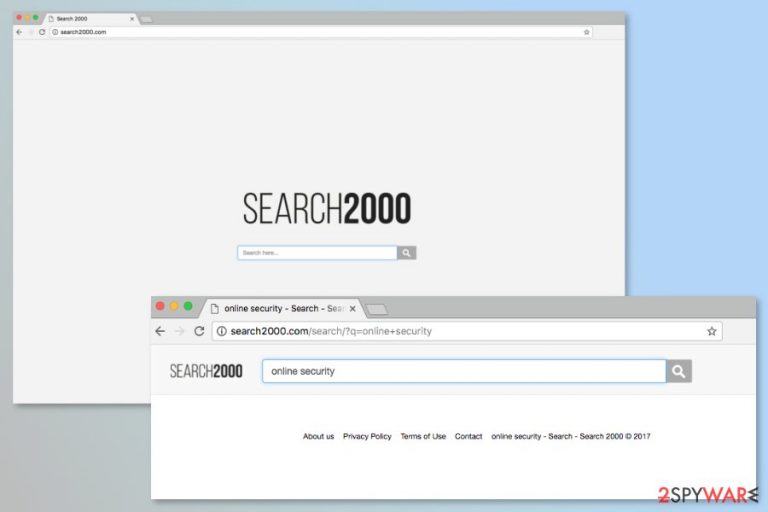View site info icon in back window address bar
768x512 pixels.
55,32
